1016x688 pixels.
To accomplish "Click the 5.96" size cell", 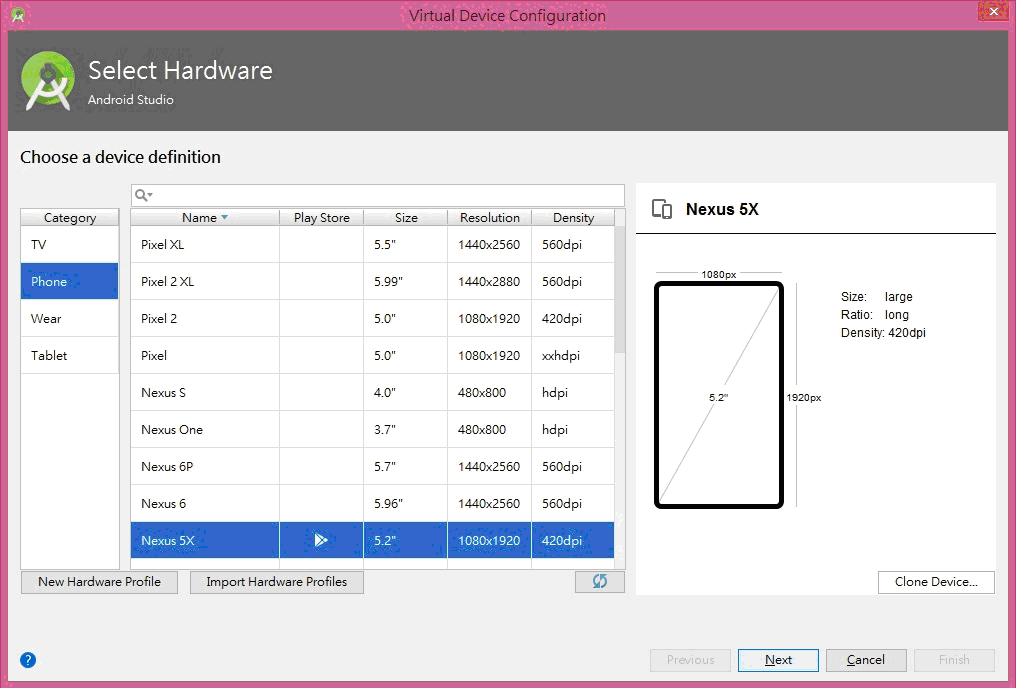I will (406, 503).
